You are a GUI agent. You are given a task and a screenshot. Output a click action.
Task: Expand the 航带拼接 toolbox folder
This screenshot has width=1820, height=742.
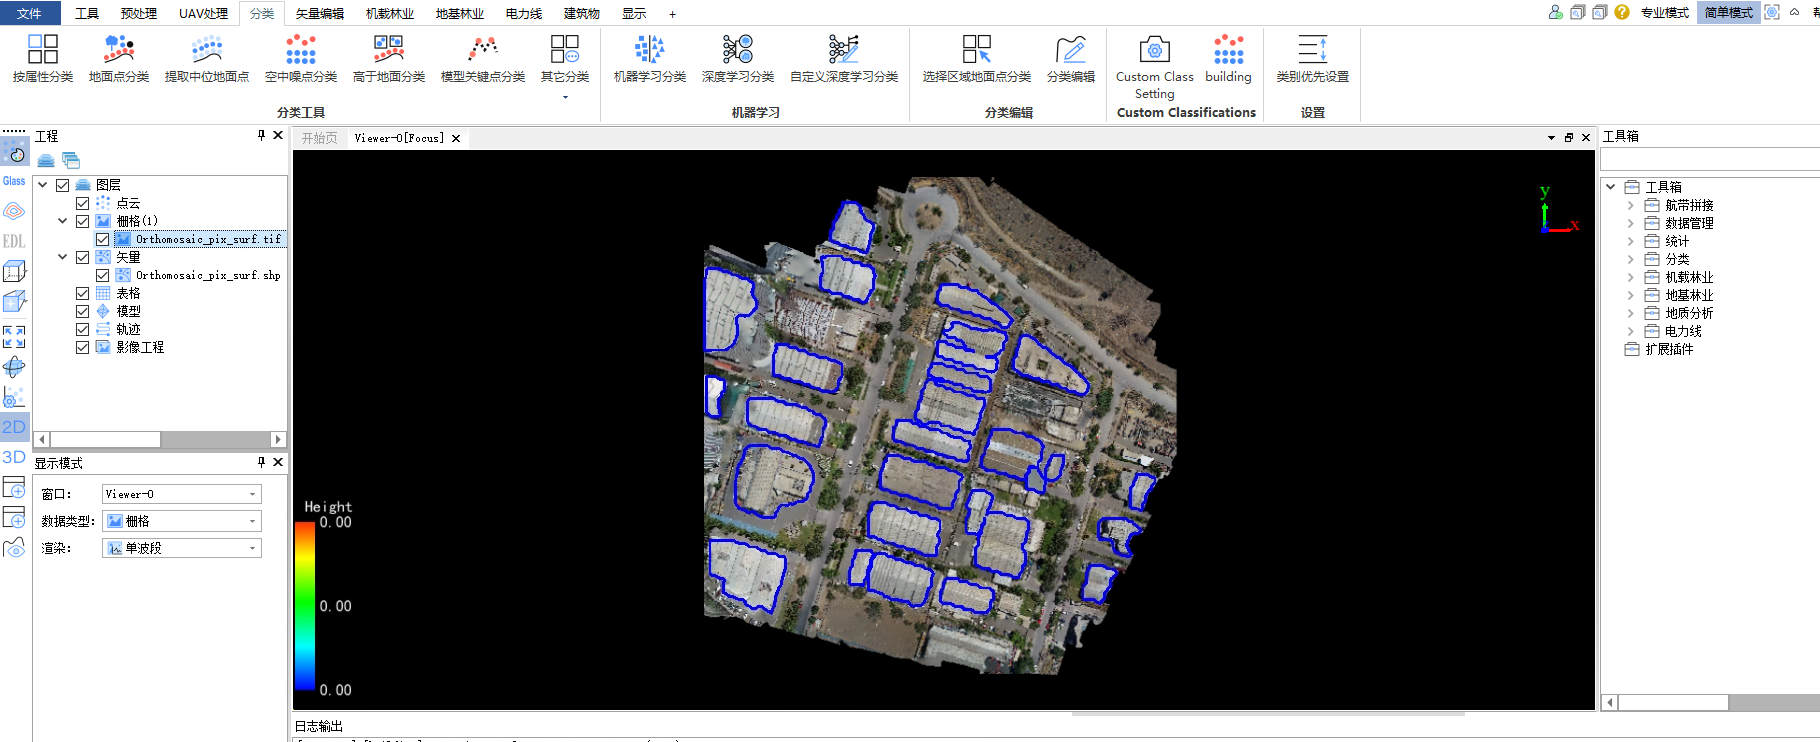click(x=1631, y=205)
